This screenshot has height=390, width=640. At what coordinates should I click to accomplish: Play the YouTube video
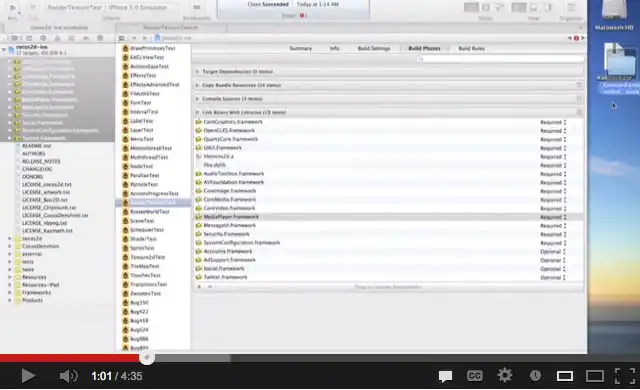pos(28,376)
